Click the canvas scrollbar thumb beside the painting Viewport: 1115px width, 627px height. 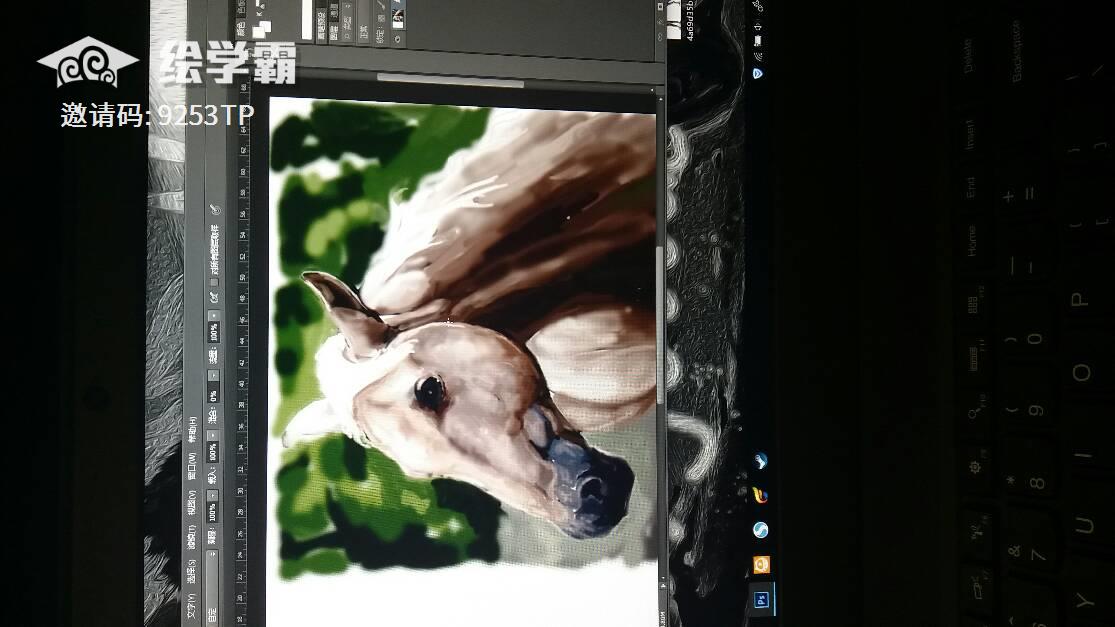pyautogui.click(x=661, y=326)
